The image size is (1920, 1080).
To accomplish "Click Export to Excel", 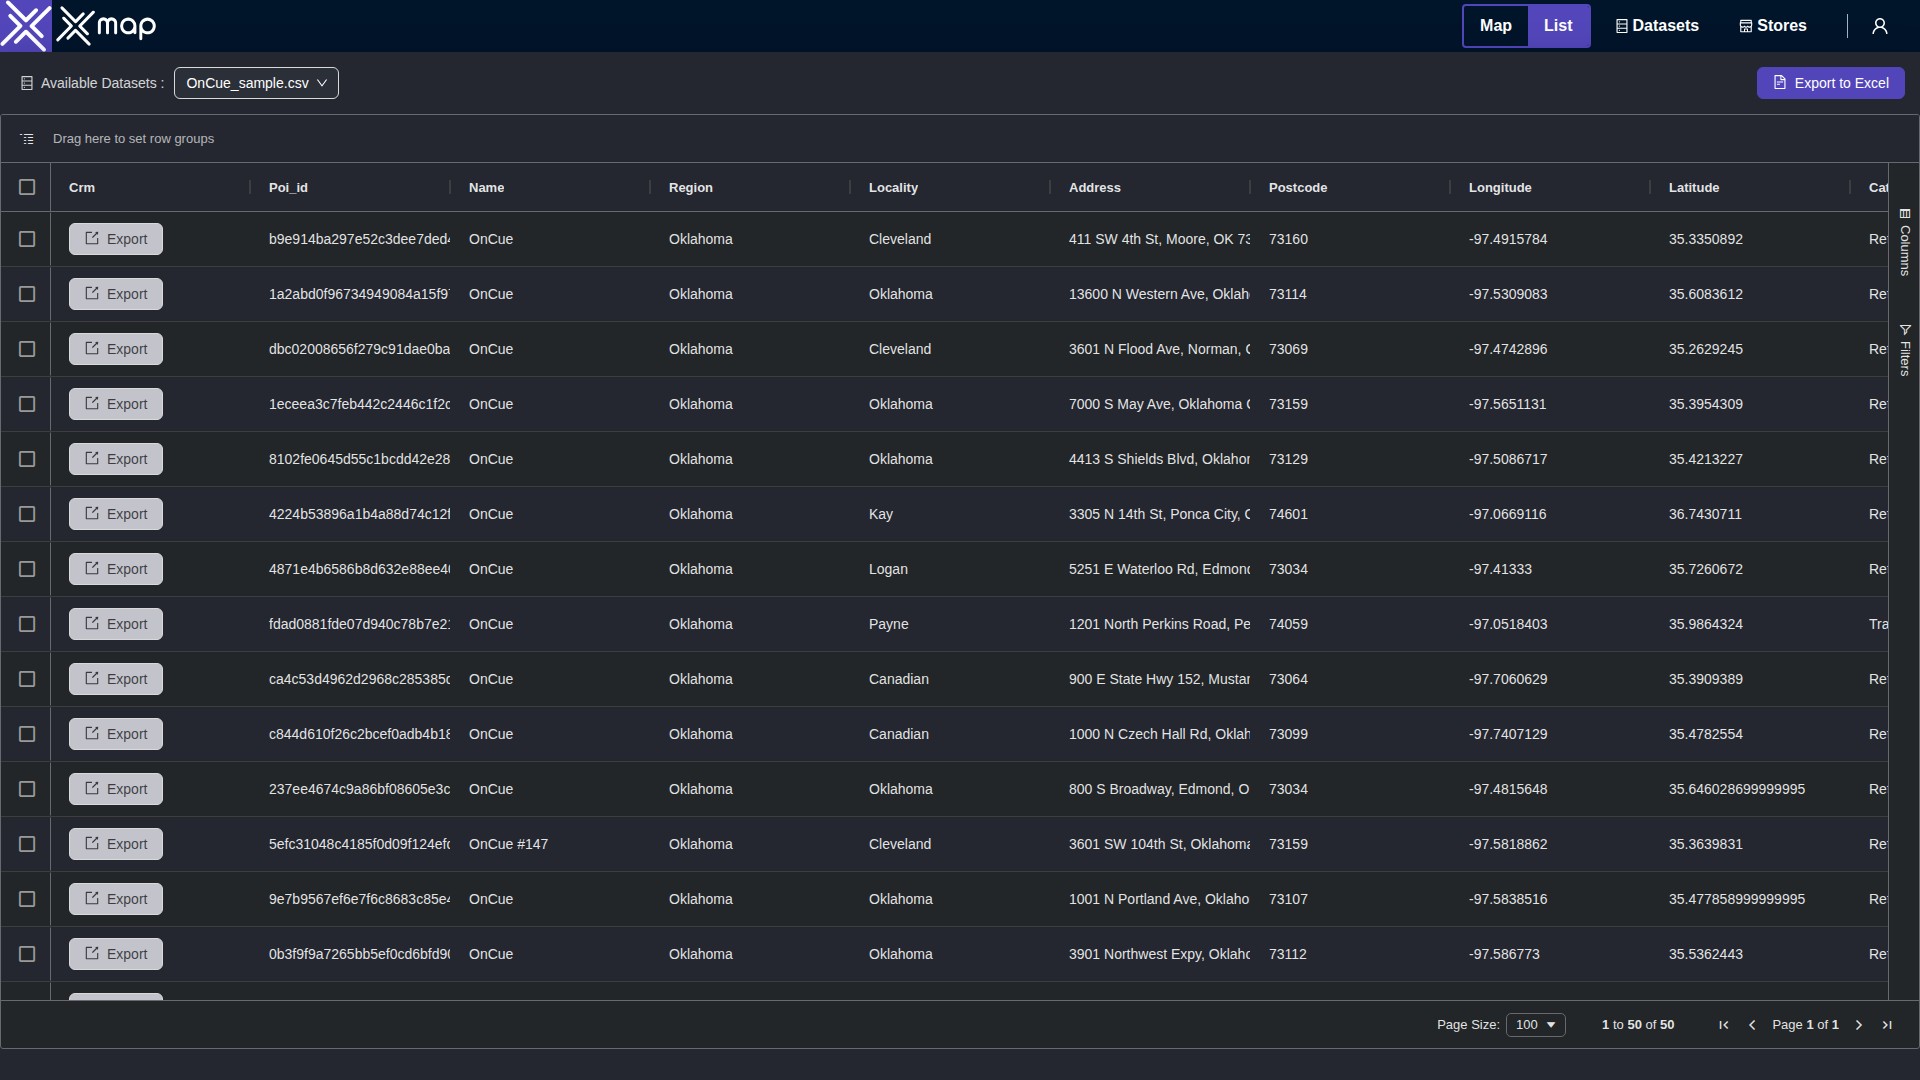I will 1831,83.
